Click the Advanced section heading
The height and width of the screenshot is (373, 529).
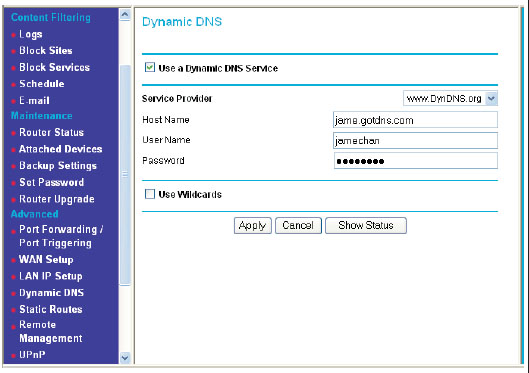[34, 214]
